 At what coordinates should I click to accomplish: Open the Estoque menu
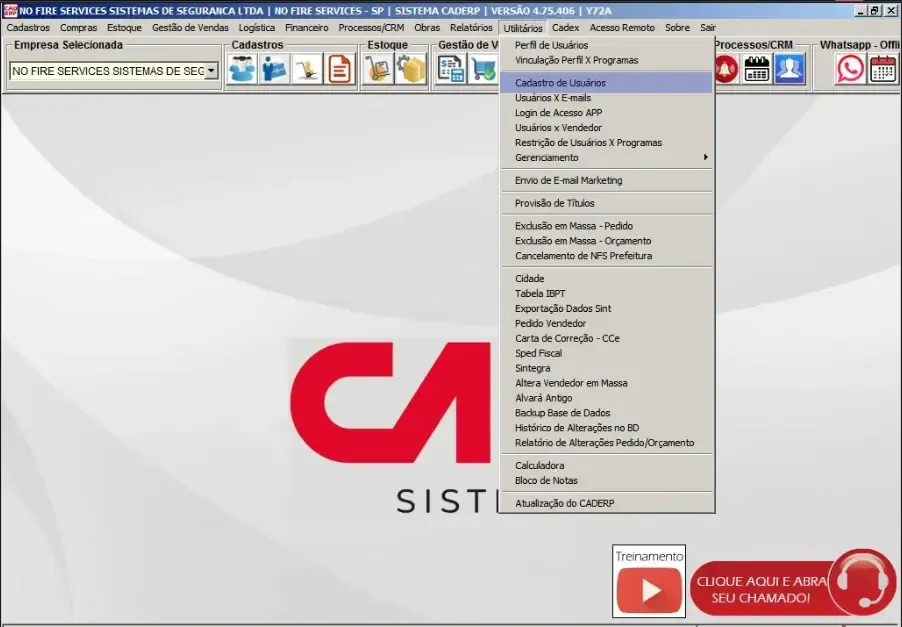tap(124, 28)
